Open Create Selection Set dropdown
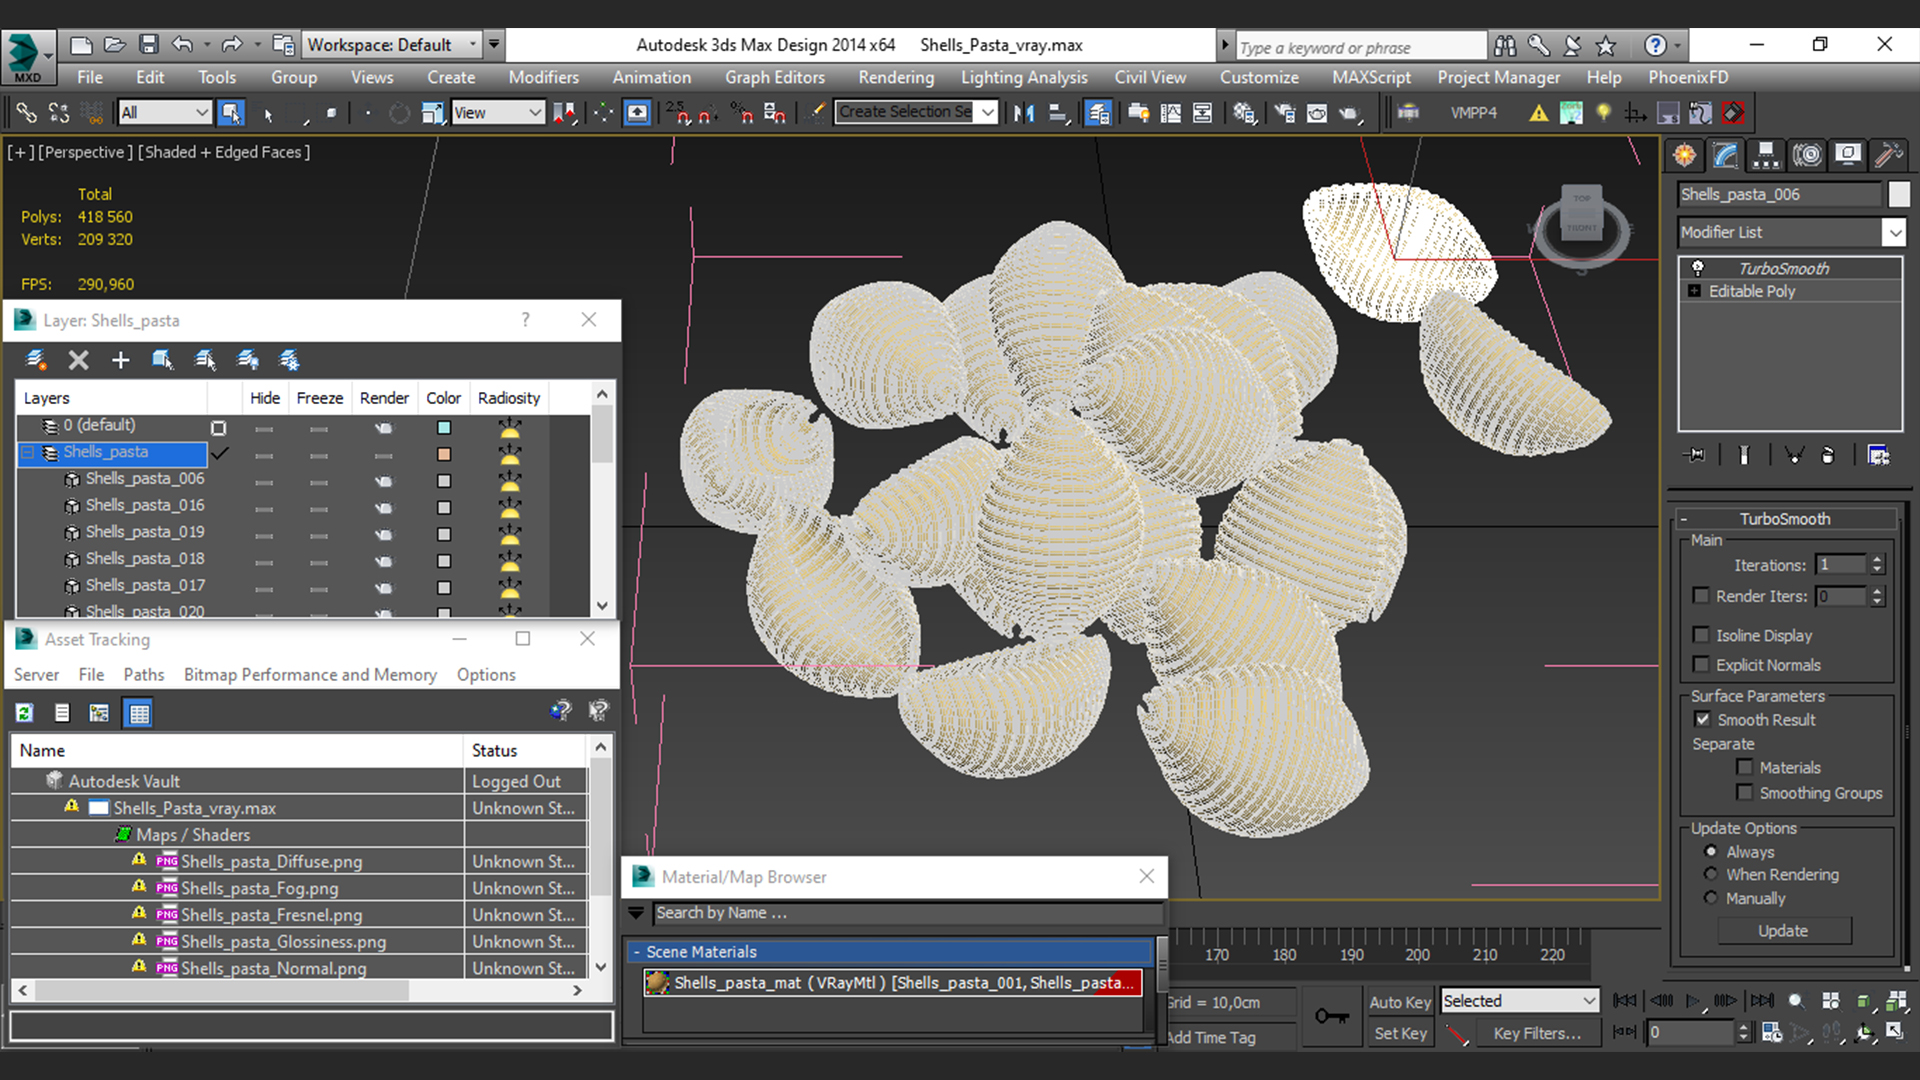1920x1080 pixels. (988, 113)
